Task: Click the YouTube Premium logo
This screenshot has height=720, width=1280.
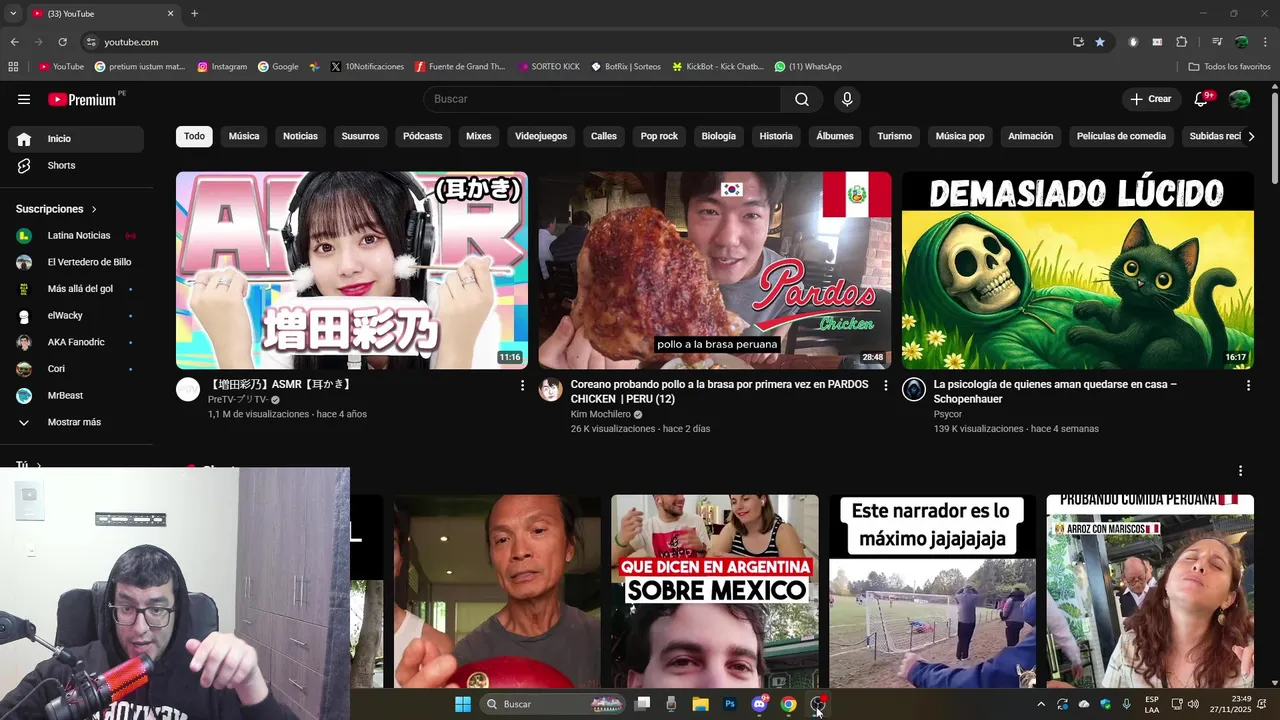Action: (x=82, y=99)
